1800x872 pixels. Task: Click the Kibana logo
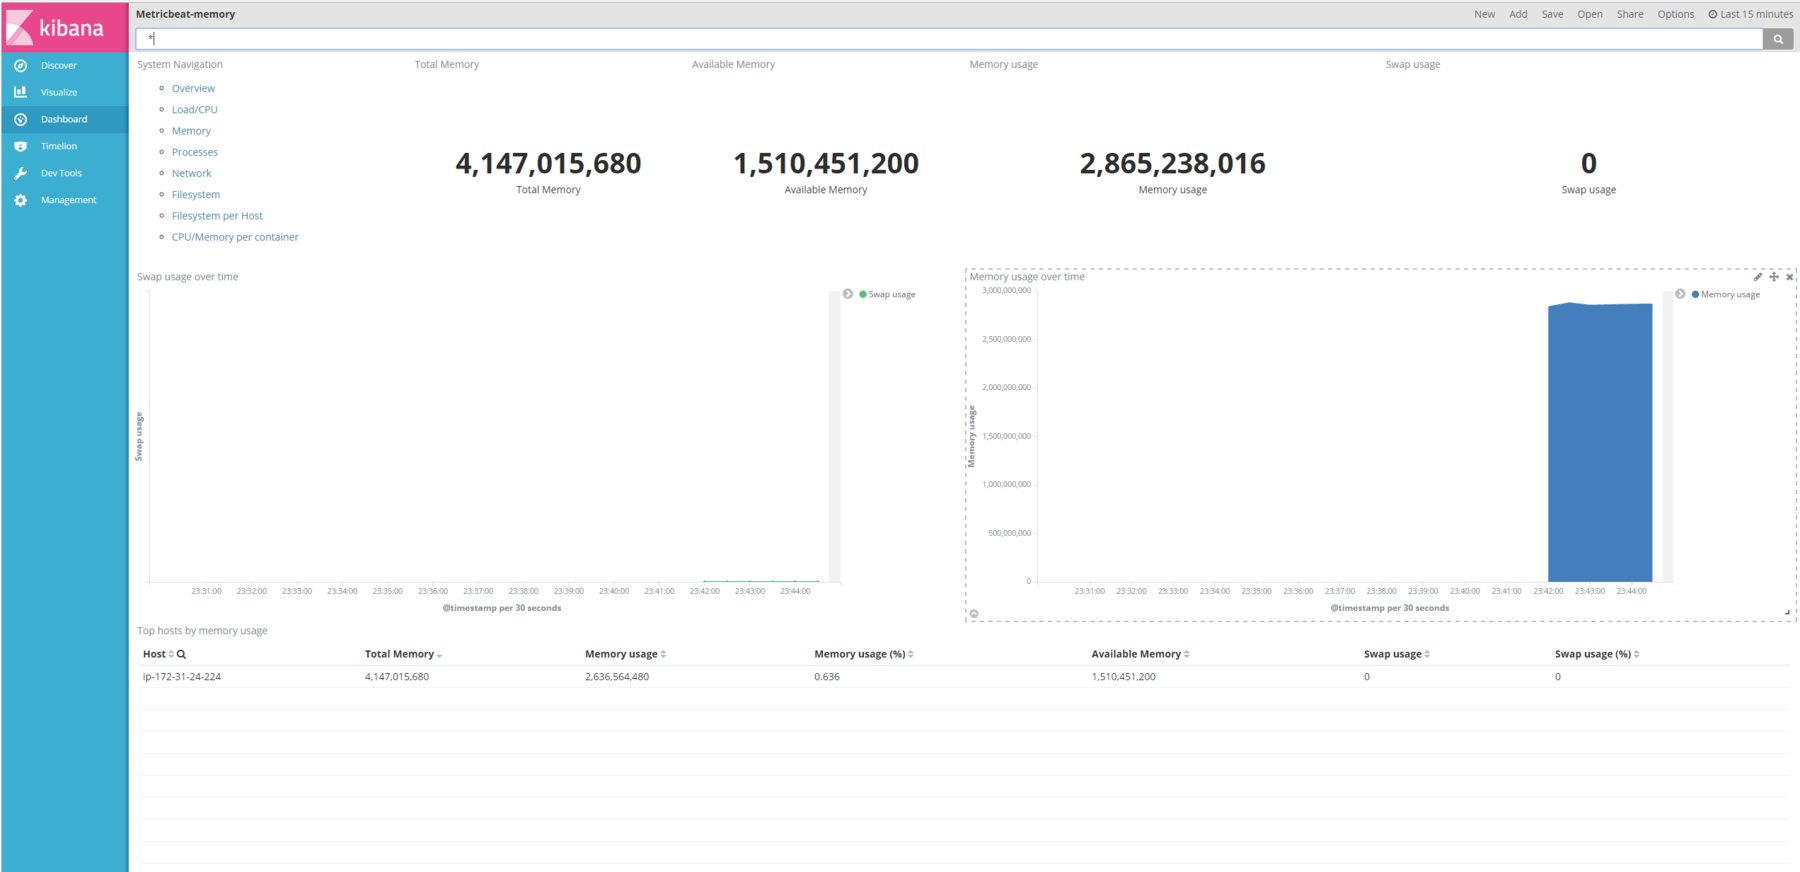pyautogui.click(x=65, y=27)
